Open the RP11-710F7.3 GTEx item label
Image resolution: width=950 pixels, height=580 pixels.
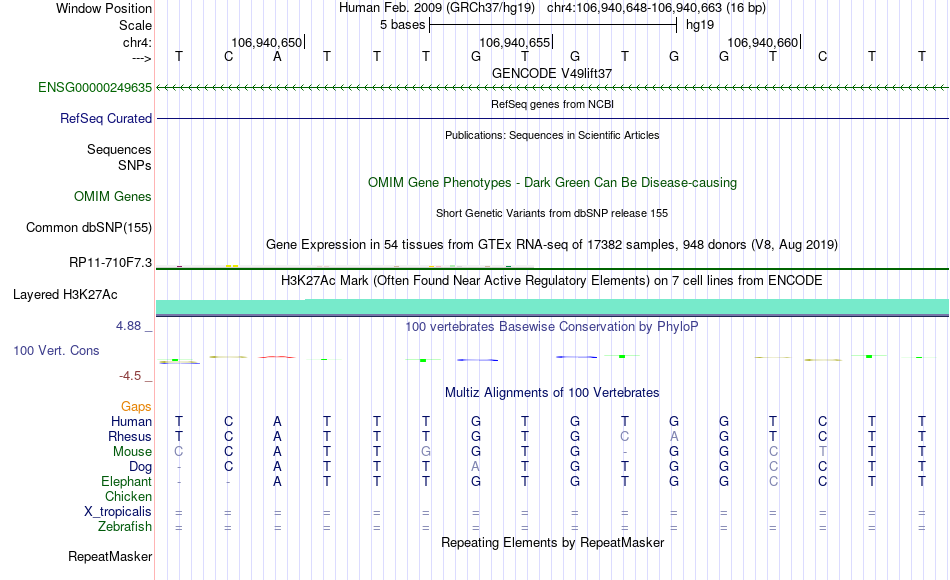point(110,262)
